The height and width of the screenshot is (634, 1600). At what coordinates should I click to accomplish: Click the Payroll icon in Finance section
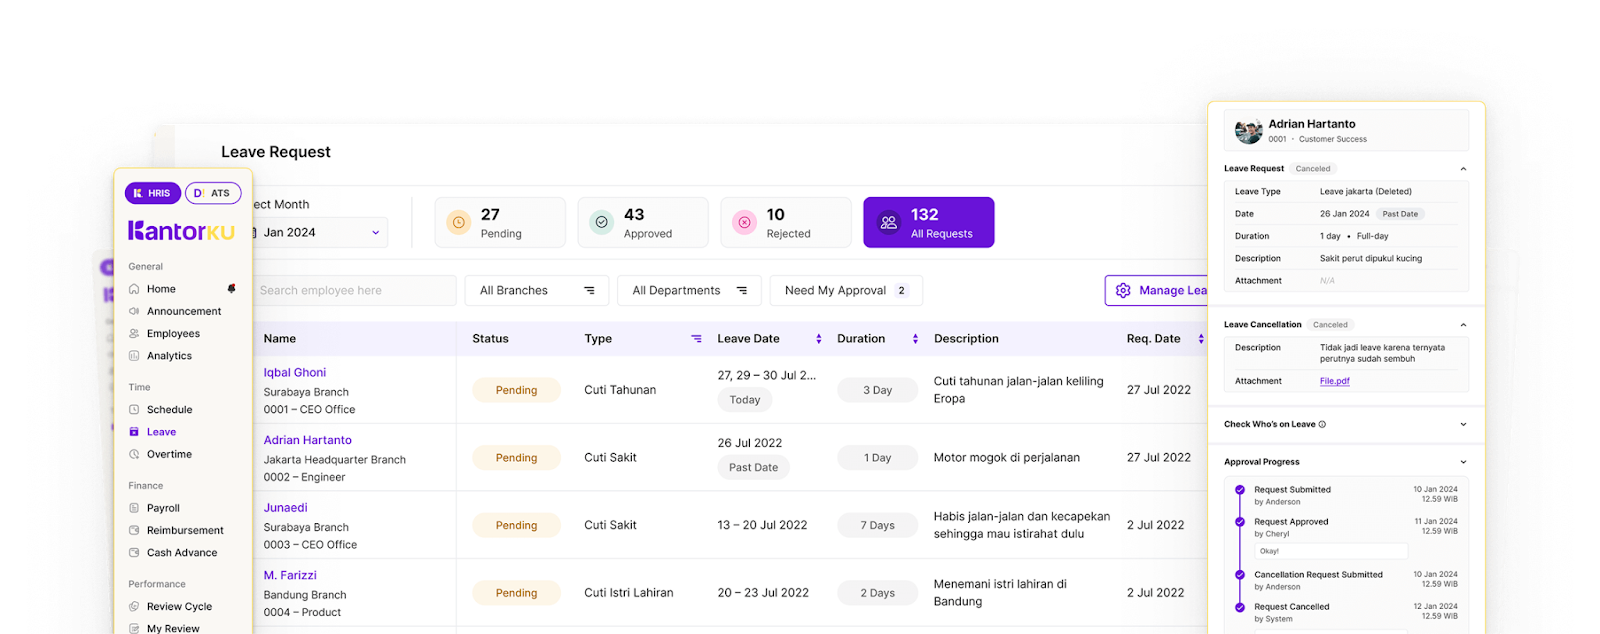click(134, 508)
